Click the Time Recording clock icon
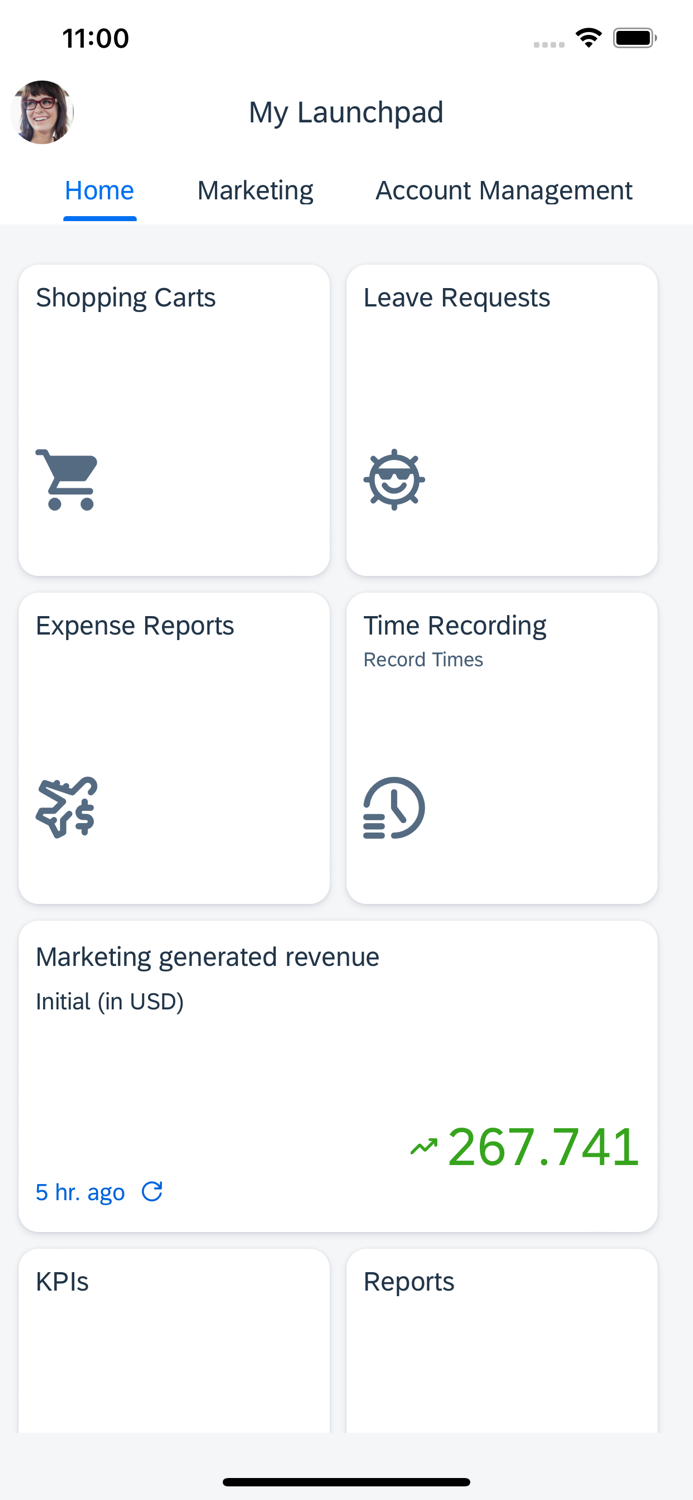The image size is (693, 1500). point(393,808)
